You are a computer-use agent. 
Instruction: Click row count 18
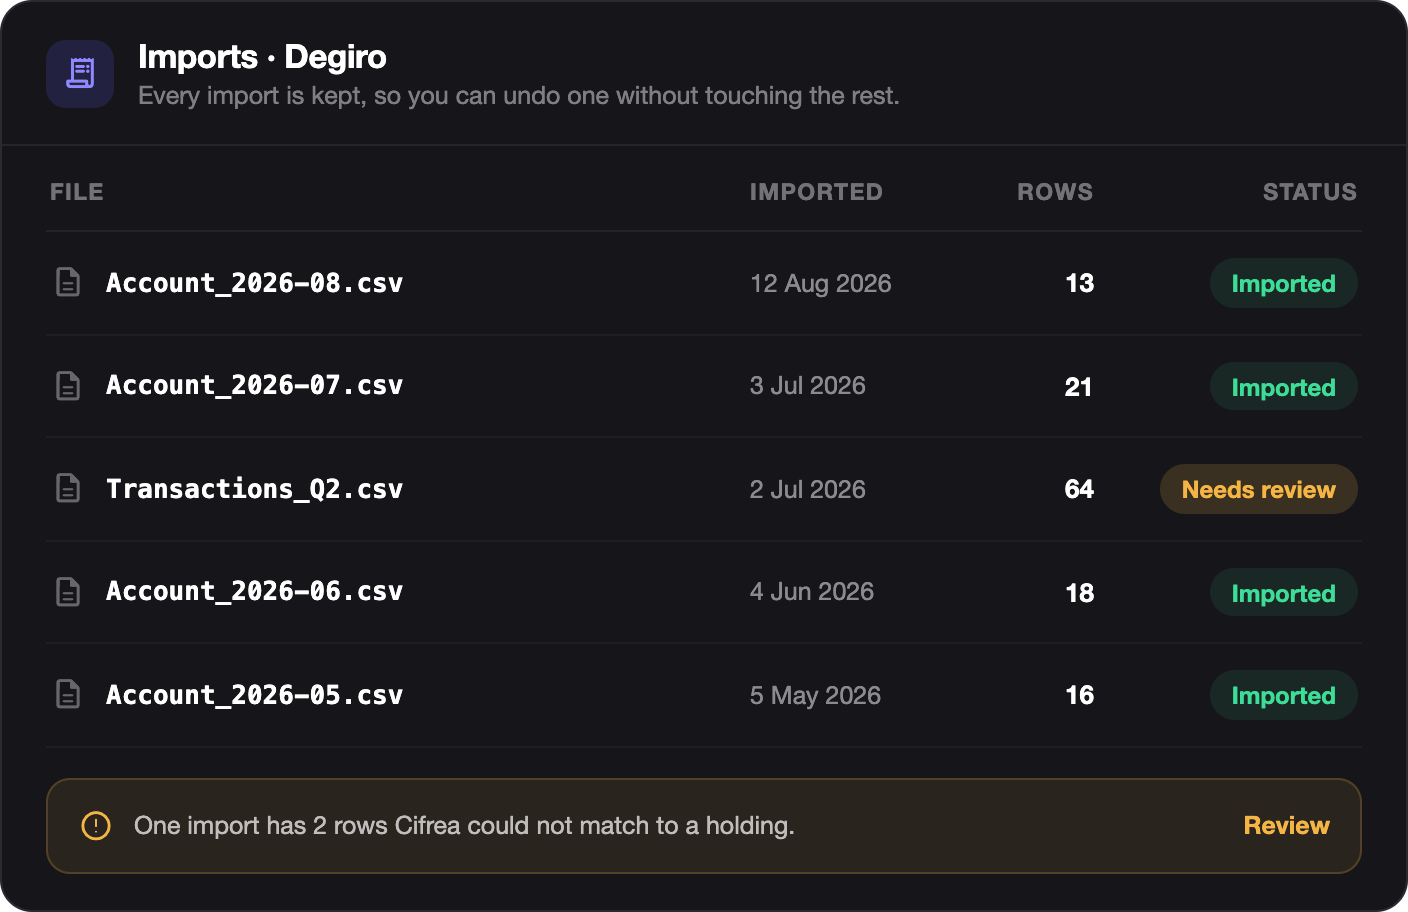1080,593
